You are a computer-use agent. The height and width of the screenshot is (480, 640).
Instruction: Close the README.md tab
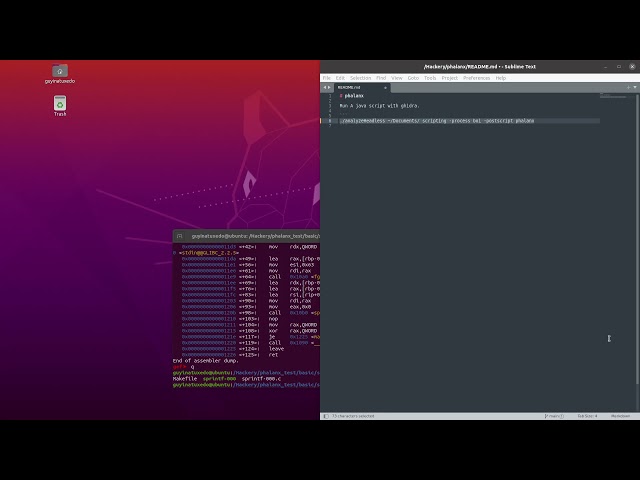[385, 87]
